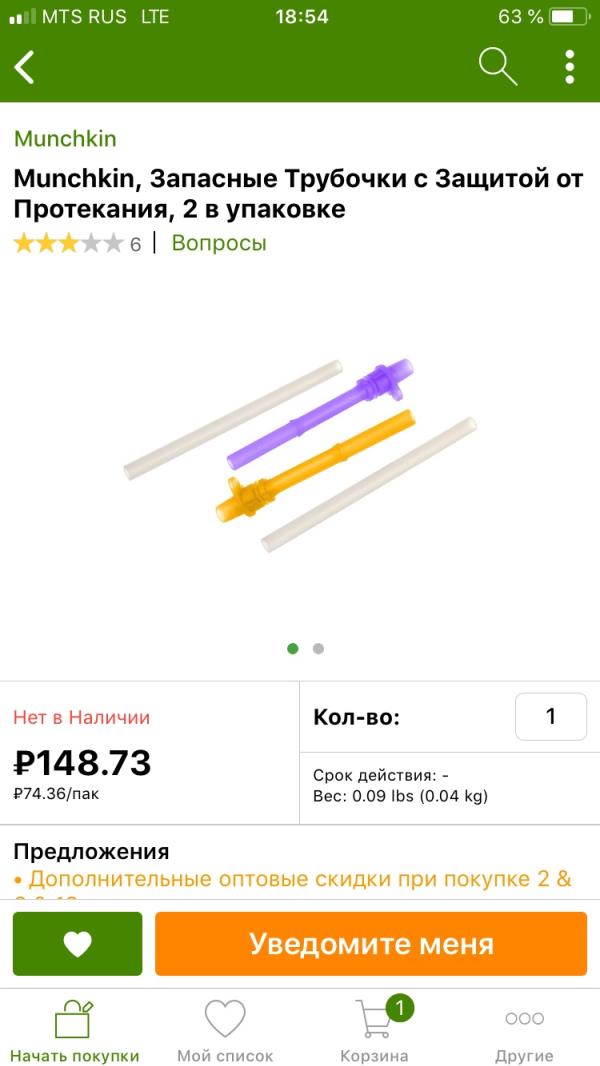Screen dimensions: 600x1066
Task: Switch to the Мой список tab label
Action: [225, 1056]
